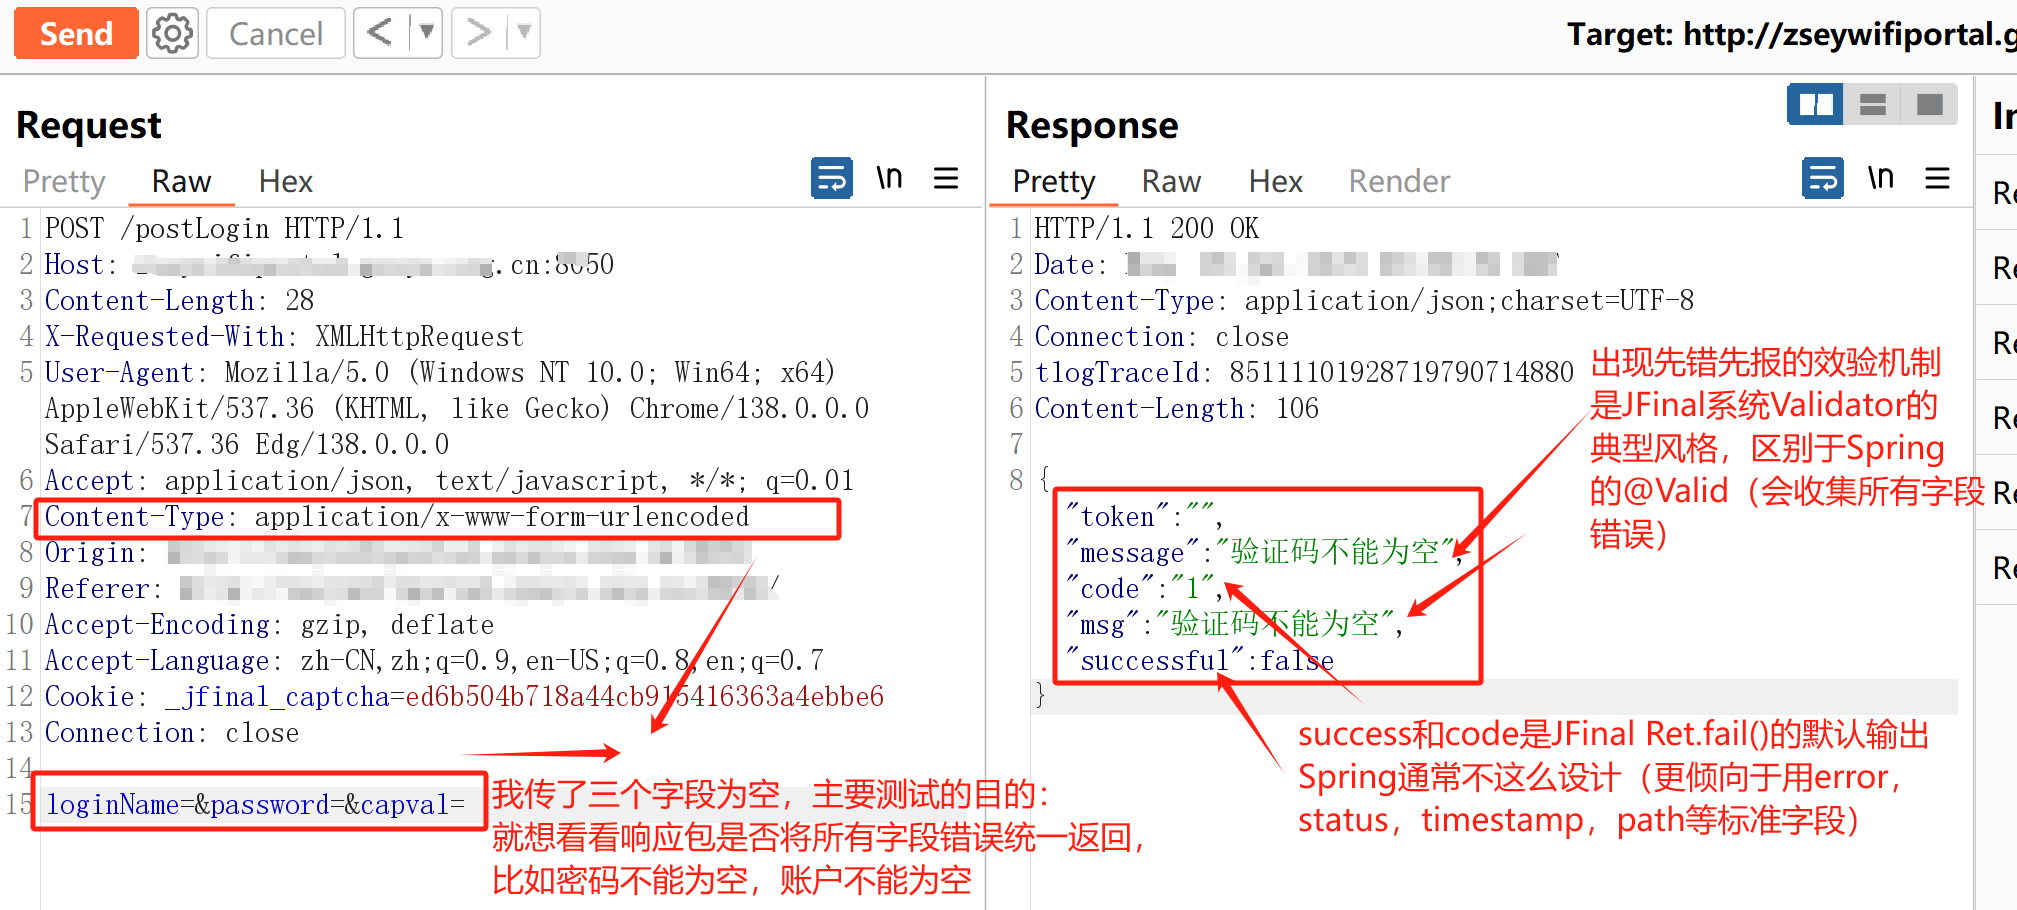Click the "message" JSON field
Viewport: 2017px width, 910px height.
1264,553
